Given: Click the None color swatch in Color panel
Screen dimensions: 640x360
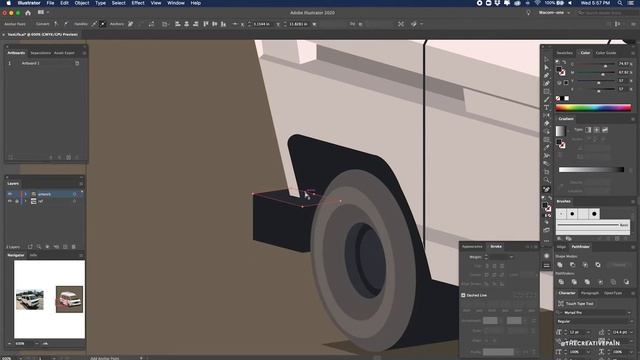Looking at the screenshot, I should pyautogui.click(x=558, y=98).
